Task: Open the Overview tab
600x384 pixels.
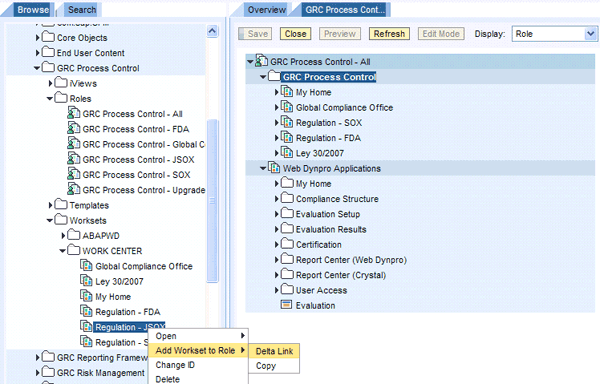Action: point(266,10)
